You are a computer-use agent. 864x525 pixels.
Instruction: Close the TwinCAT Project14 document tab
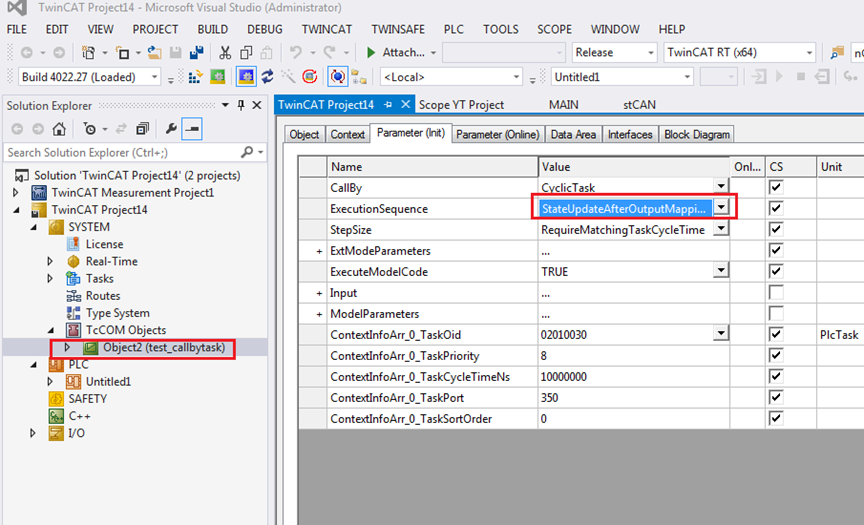(x=406, y=104)
